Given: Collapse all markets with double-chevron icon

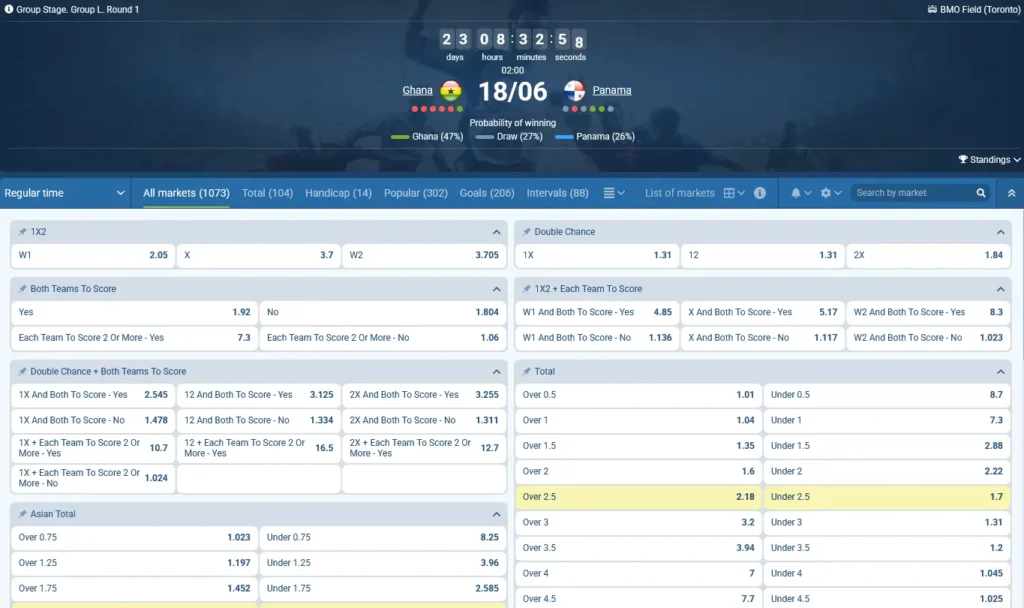Looking at the screenshot, I should (1011, 193).
